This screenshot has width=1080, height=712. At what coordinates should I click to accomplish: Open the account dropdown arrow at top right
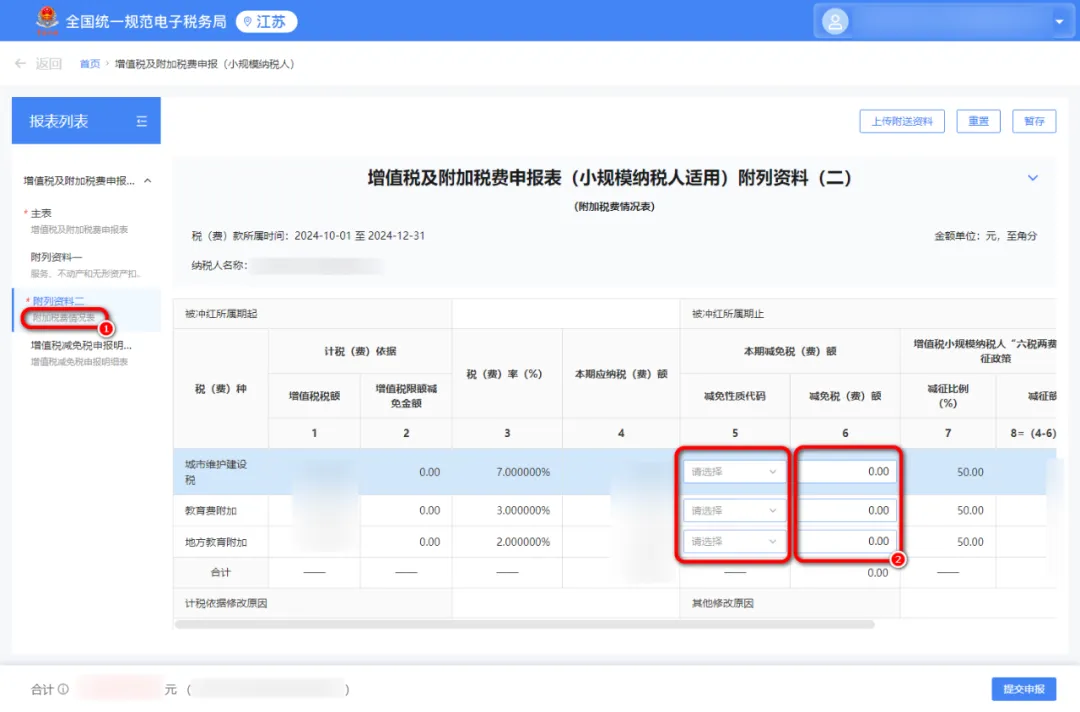(x=1059, y=22)
